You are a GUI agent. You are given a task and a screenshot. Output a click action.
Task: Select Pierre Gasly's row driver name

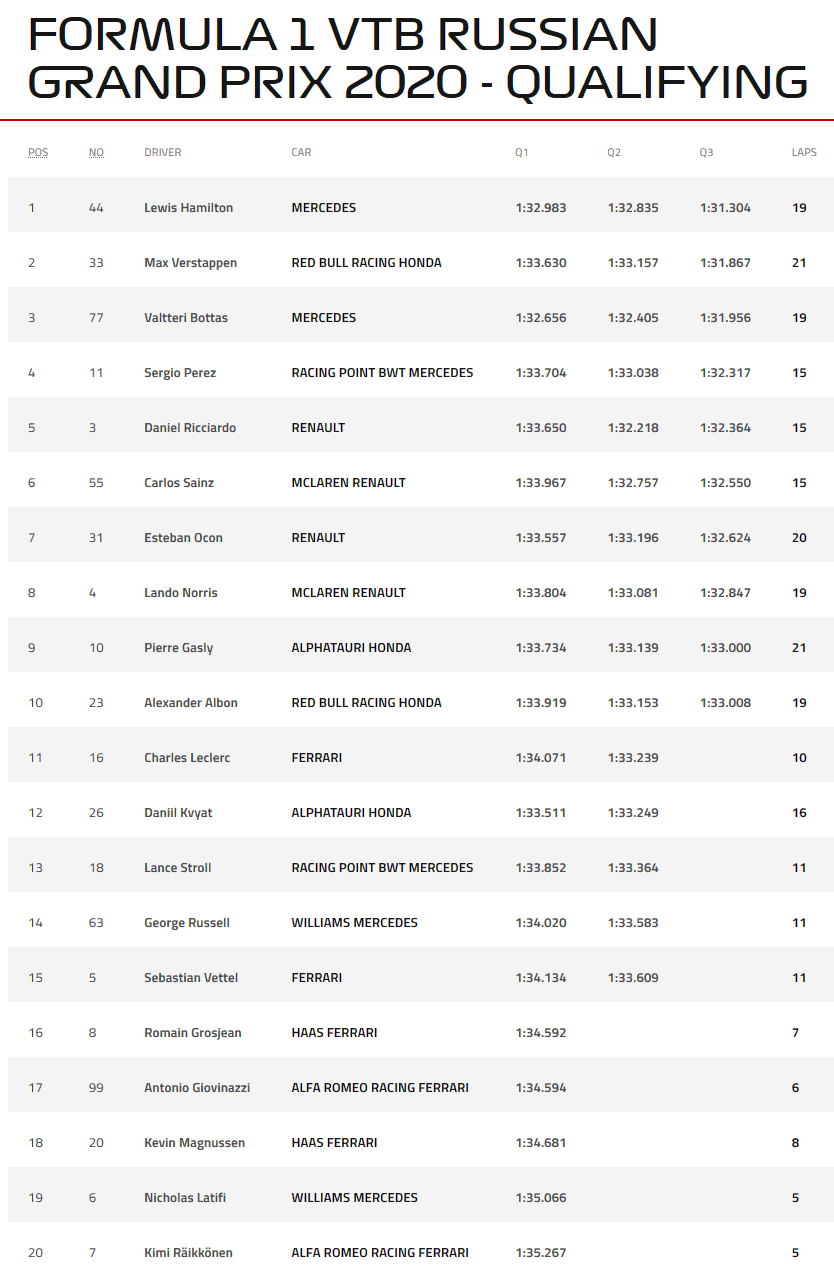pos(178,648)
